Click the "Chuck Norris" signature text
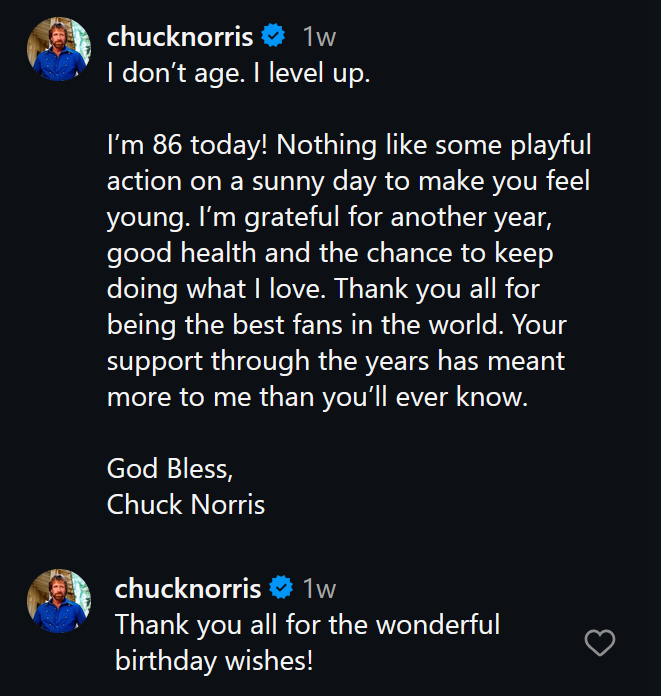This screenshot has height=696, width=661. pyautogui.click(x=186, y=504)
